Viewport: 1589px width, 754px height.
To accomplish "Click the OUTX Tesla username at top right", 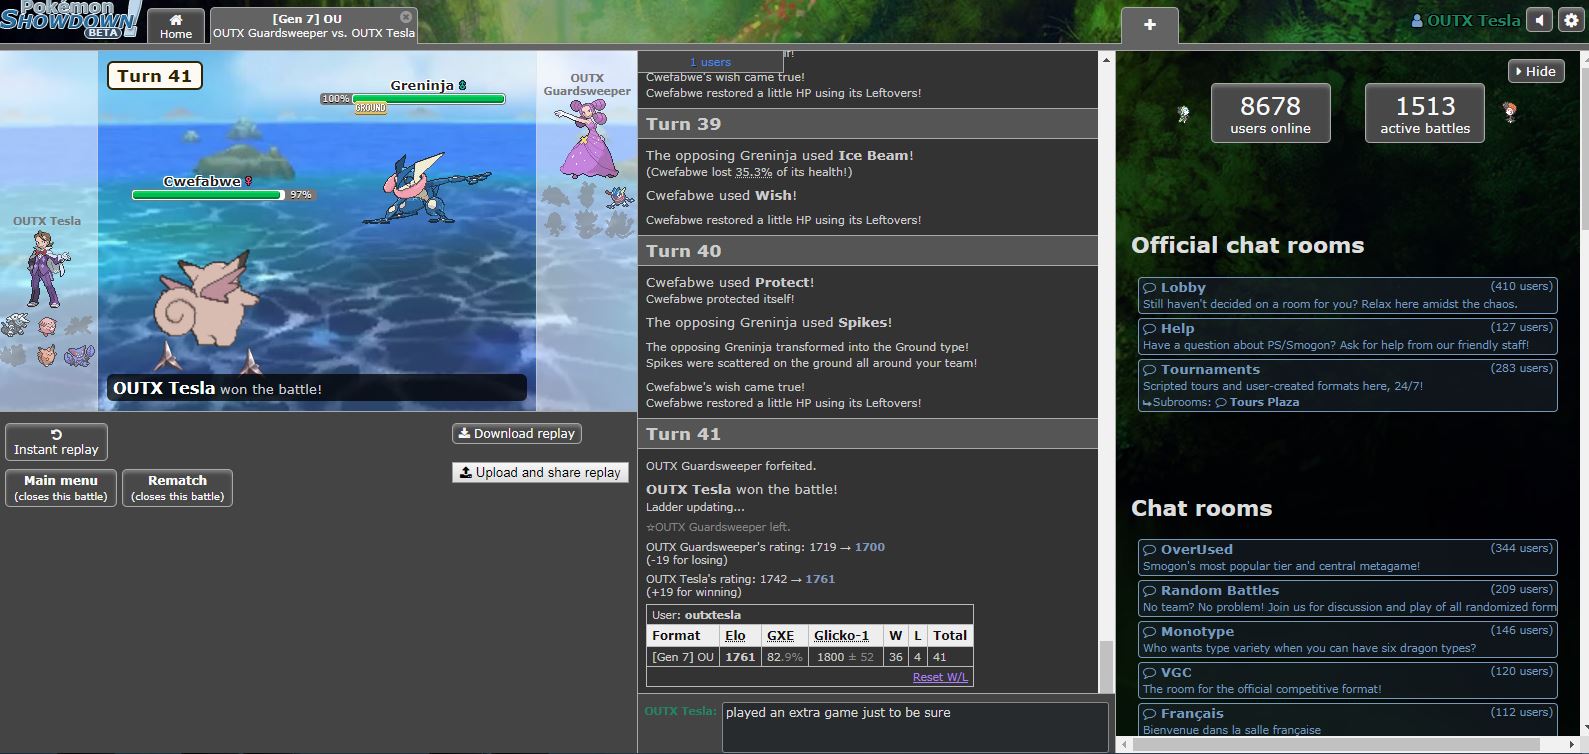I will (1466, 20).
